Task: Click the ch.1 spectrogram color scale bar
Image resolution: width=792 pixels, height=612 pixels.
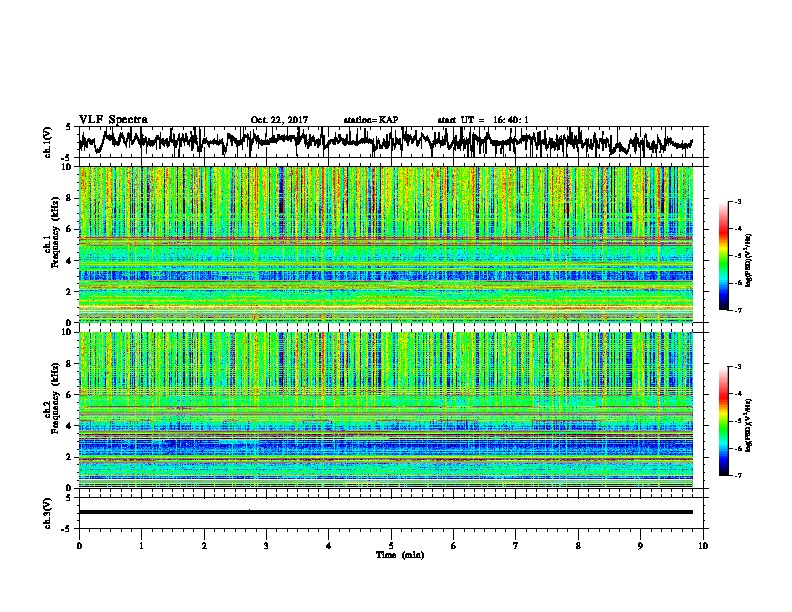Action: [724, 256]
